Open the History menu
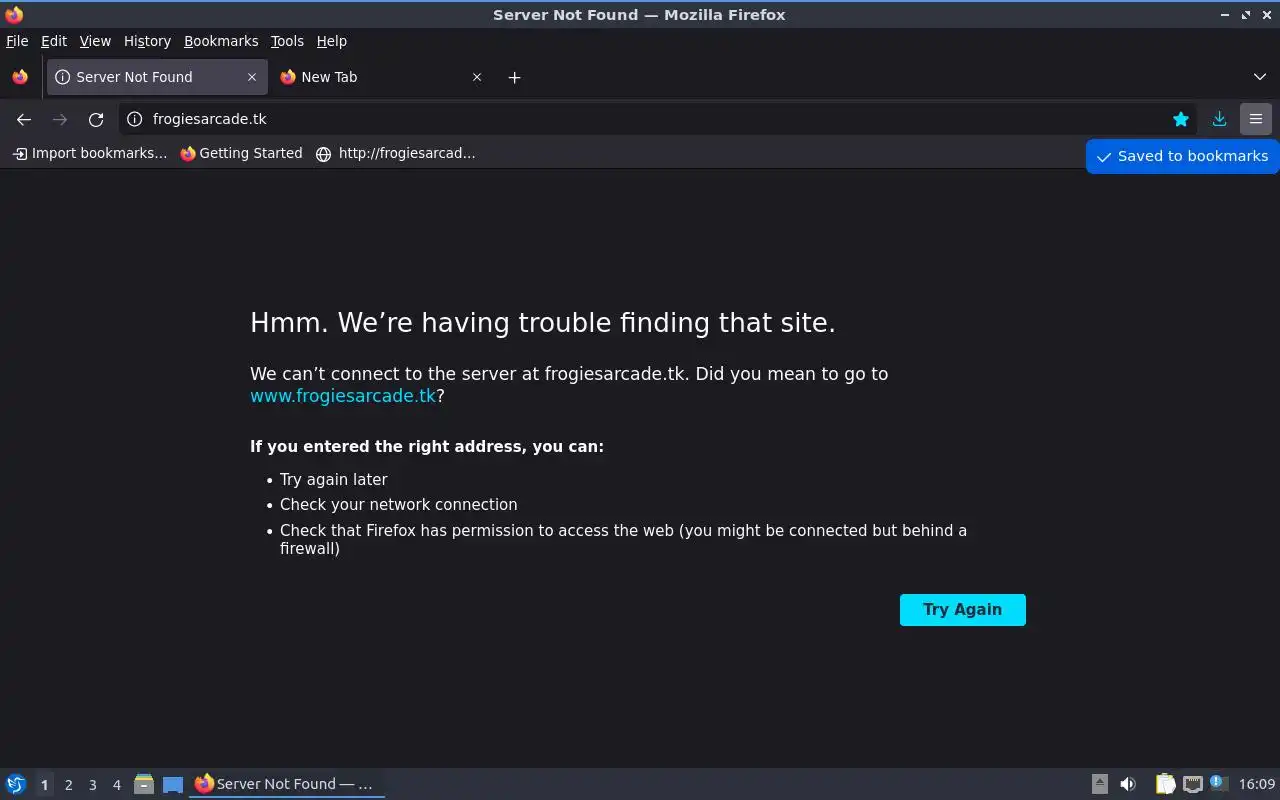This screenshot has height=800, width=1280. coord(147,41)
